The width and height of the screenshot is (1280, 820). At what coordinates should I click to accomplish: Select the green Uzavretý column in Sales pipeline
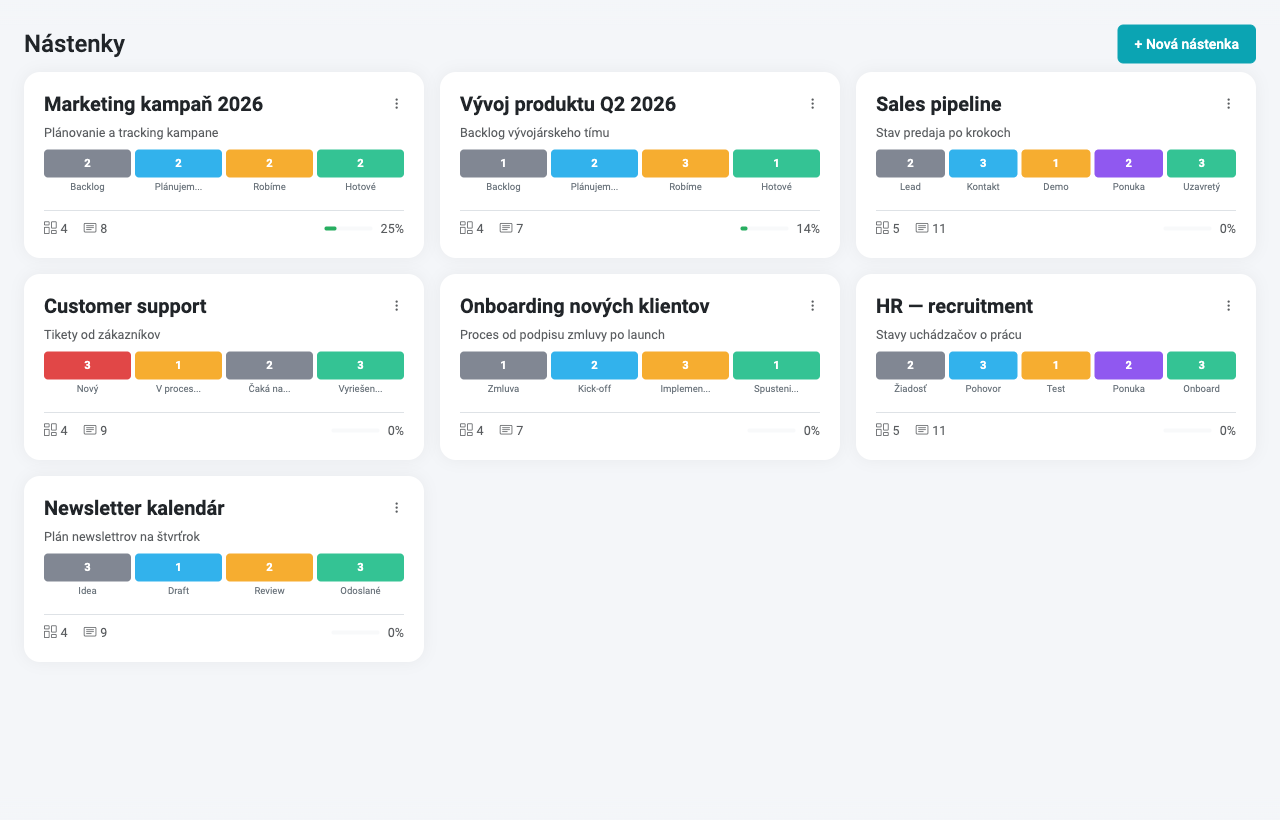pyautogui.click(x=1201, y=163)
